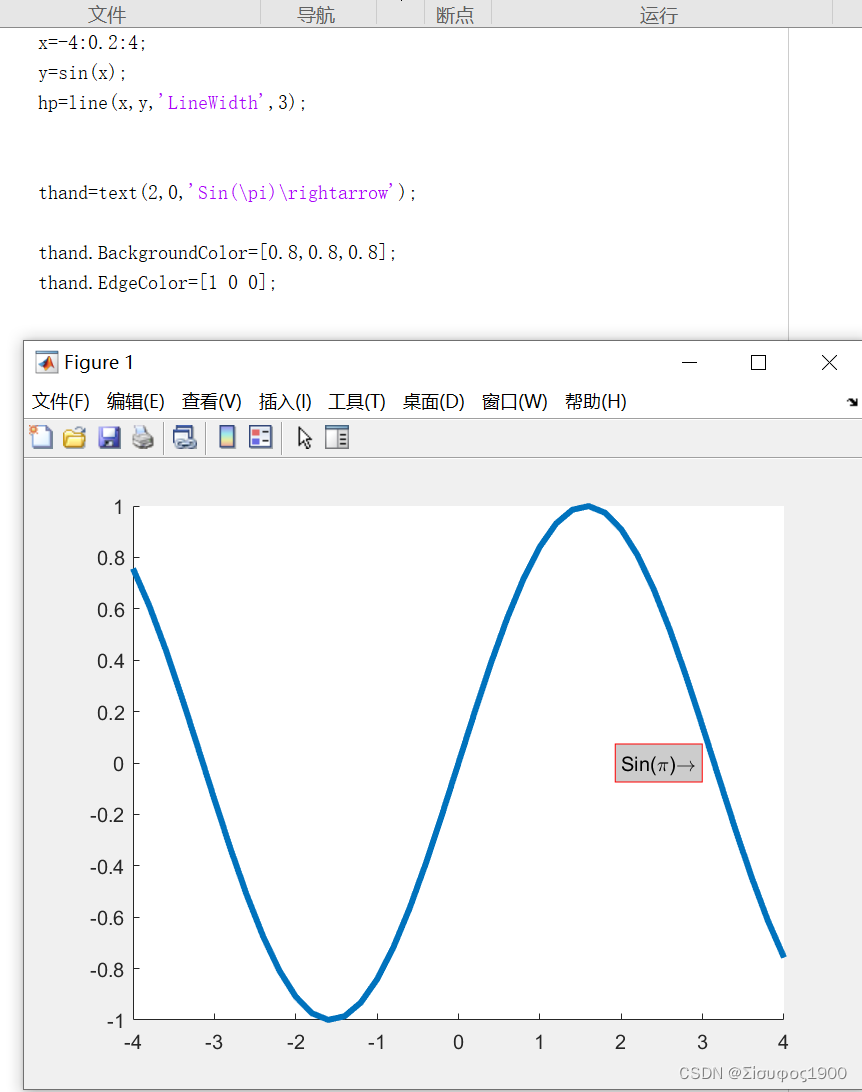Select the Sin(π)→ text annotation on the plot
Screen dimensions: 862x1092
(658, 762)
